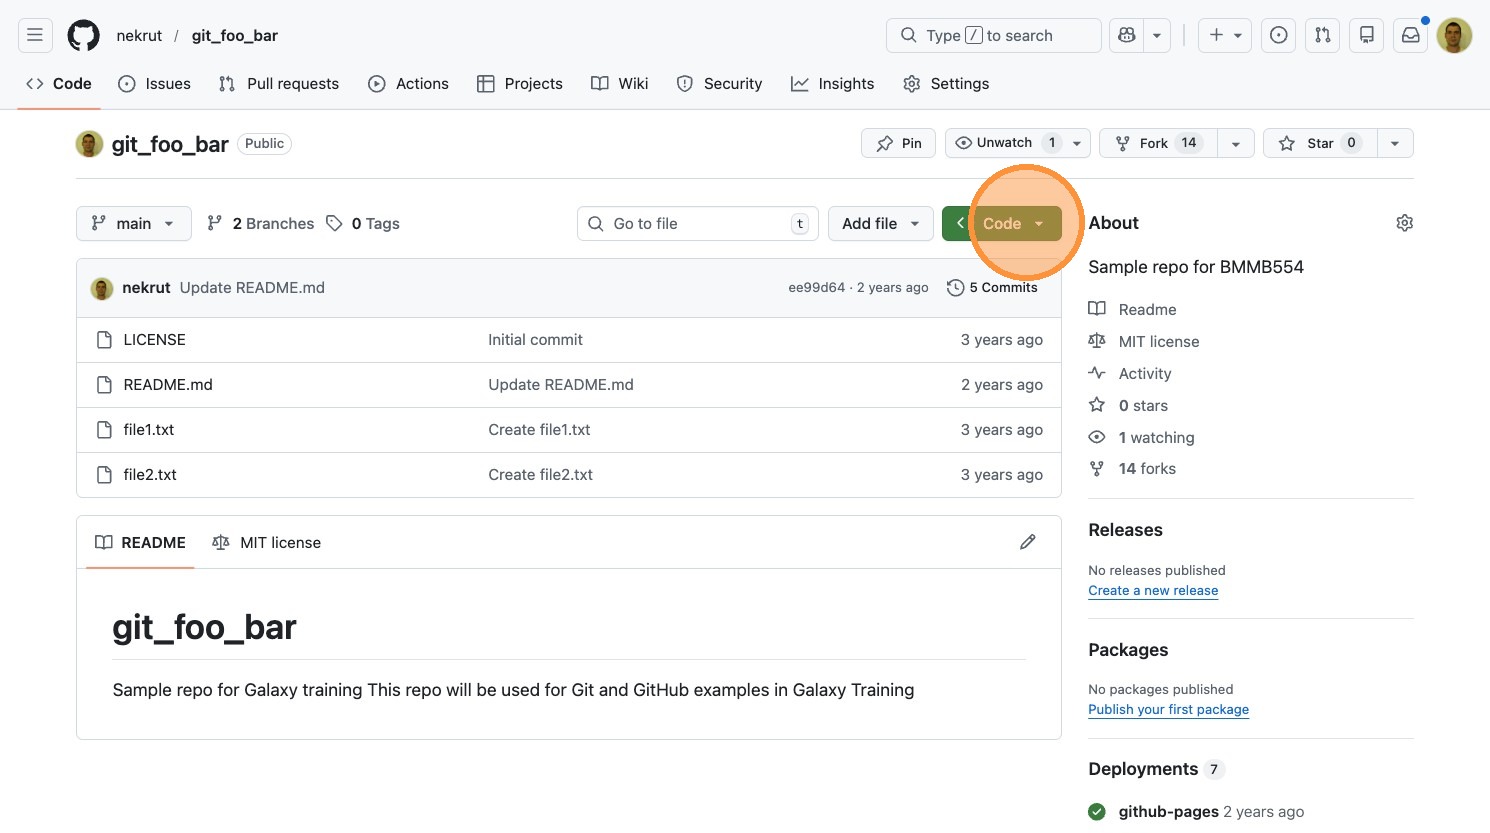
Task: Click Unwatch to stop watching repository
Action: coord(993,143)
